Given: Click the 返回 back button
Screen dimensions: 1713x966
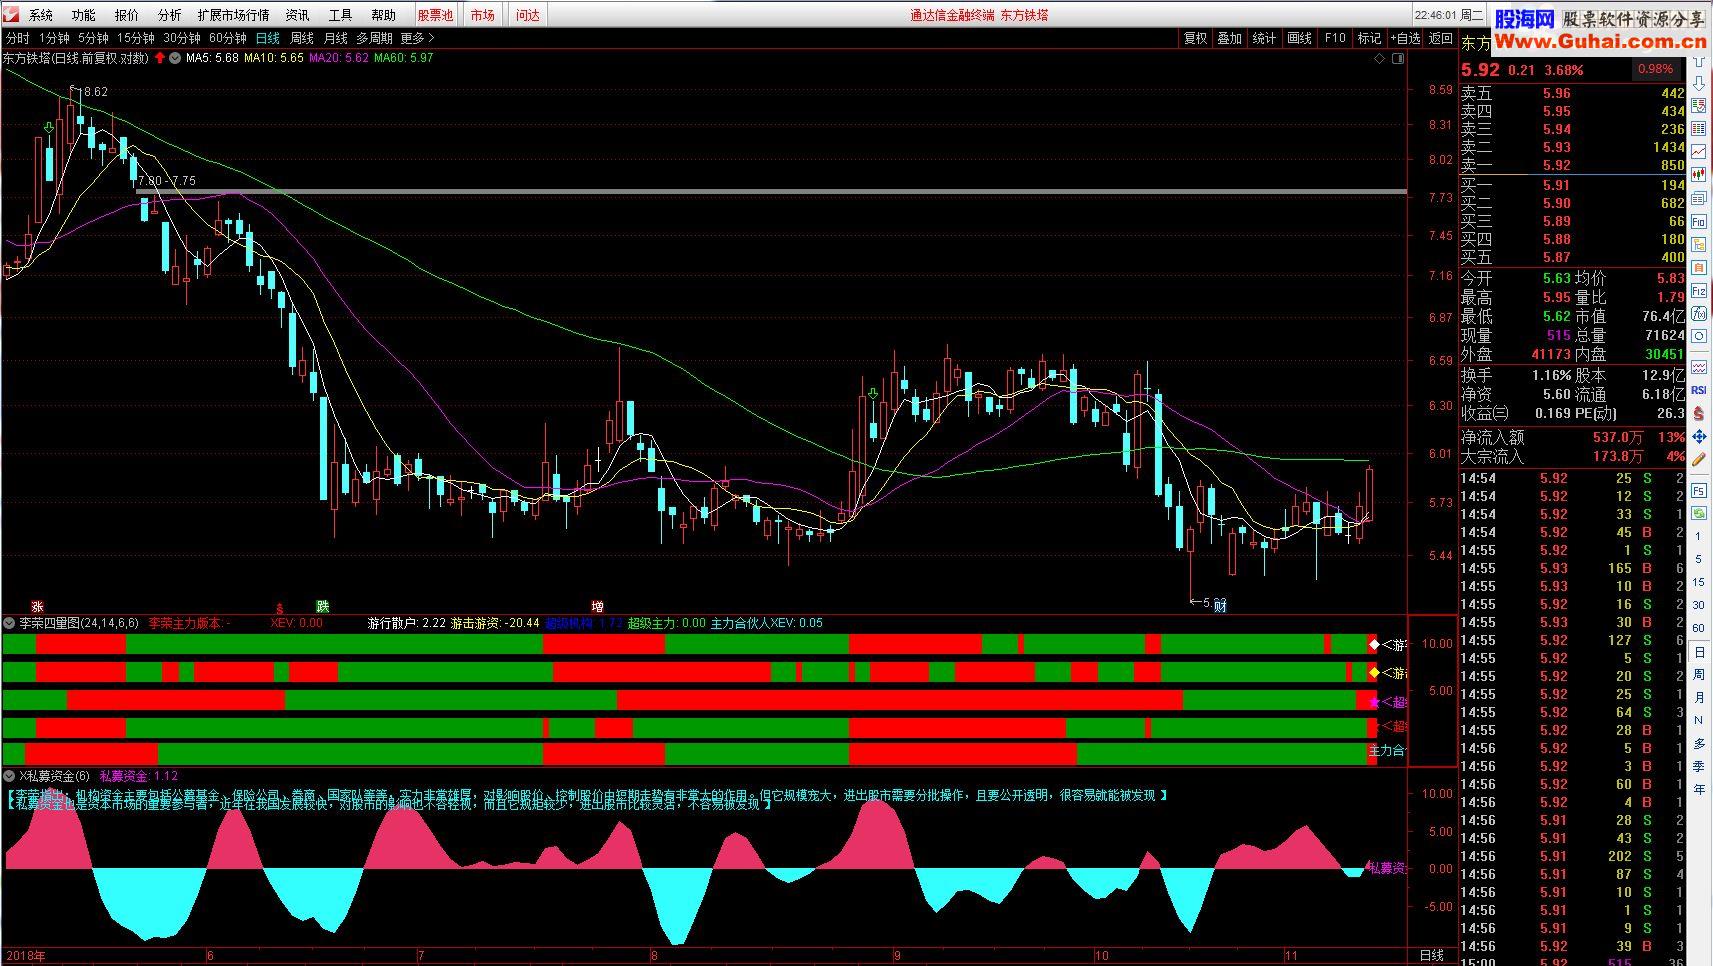Looking at the screenshot, I should tap(1441, 38).
